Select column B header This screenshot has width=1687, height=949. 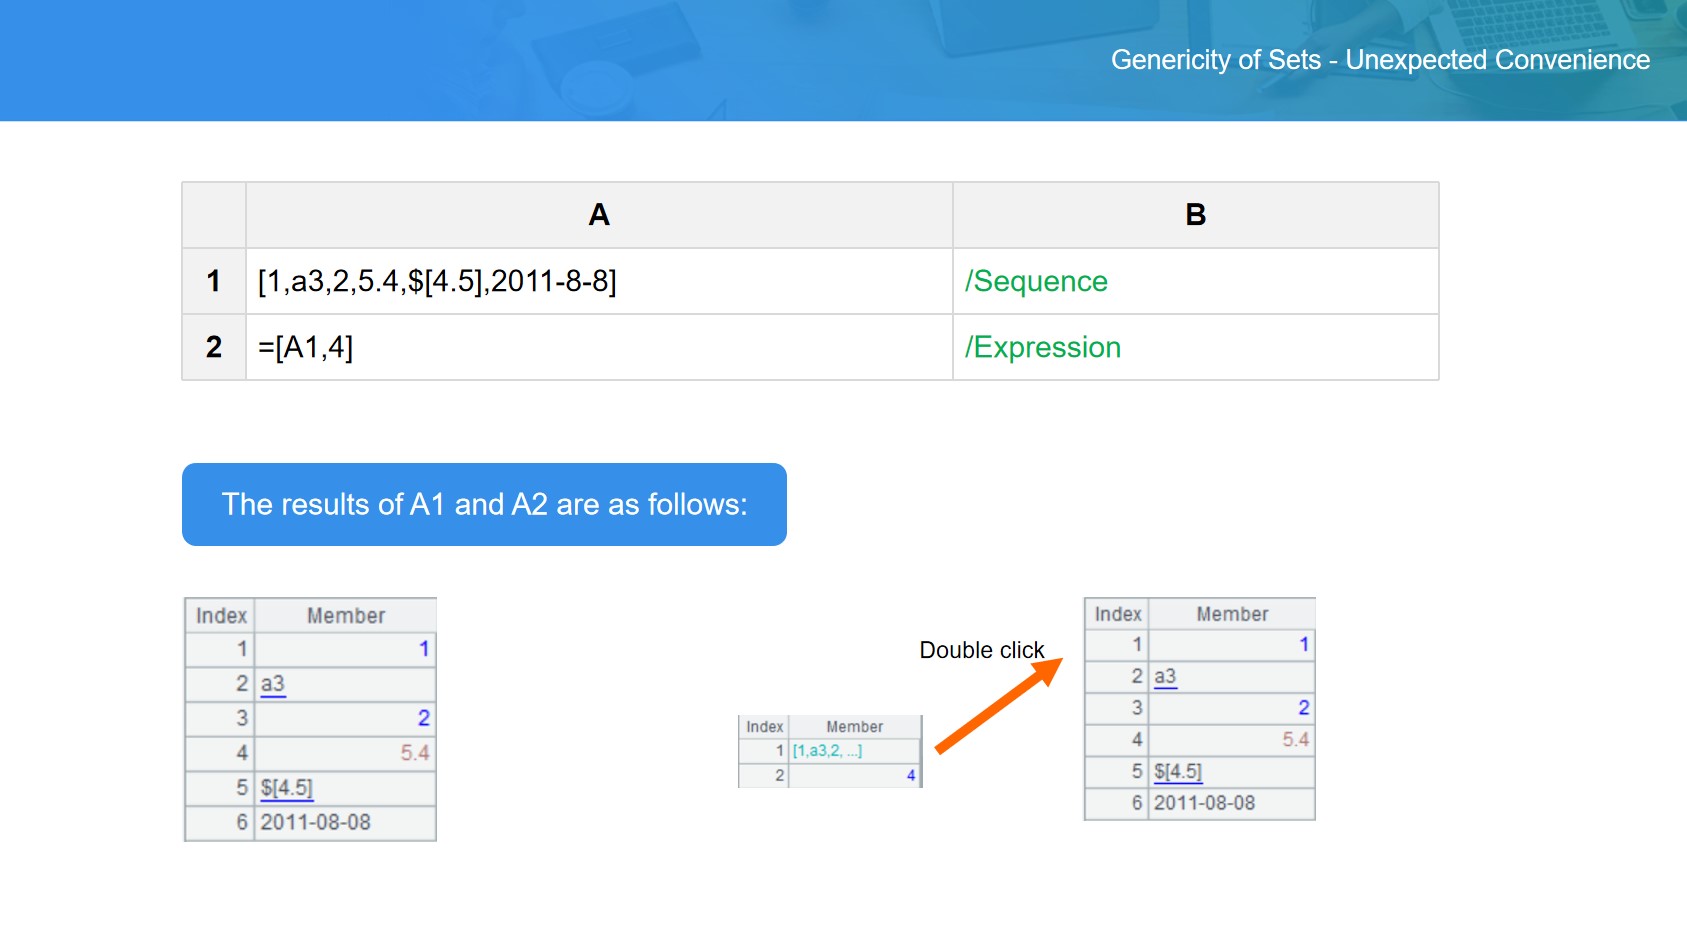1194,215
